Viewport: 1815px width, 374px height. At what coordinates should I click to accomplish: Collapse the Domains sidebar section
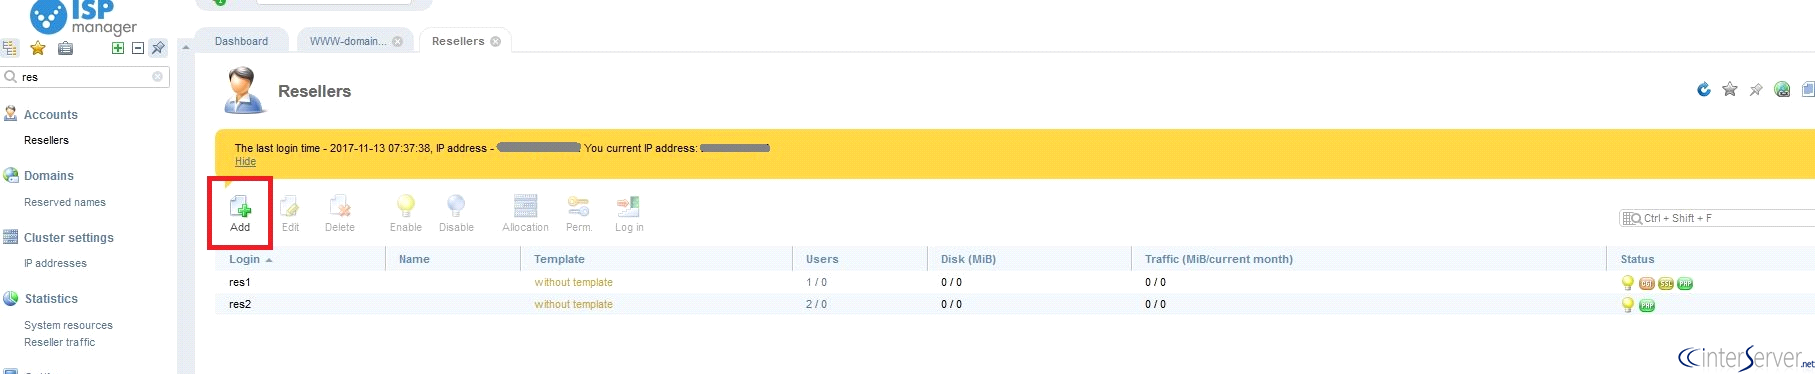(48, 176)
